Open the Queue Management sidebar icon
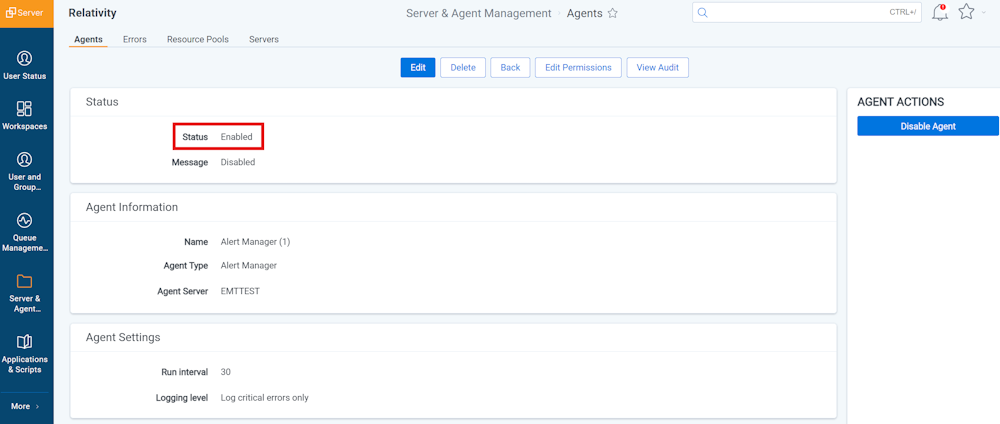Viewport: 1000px width, 424px height. [24, 220]
